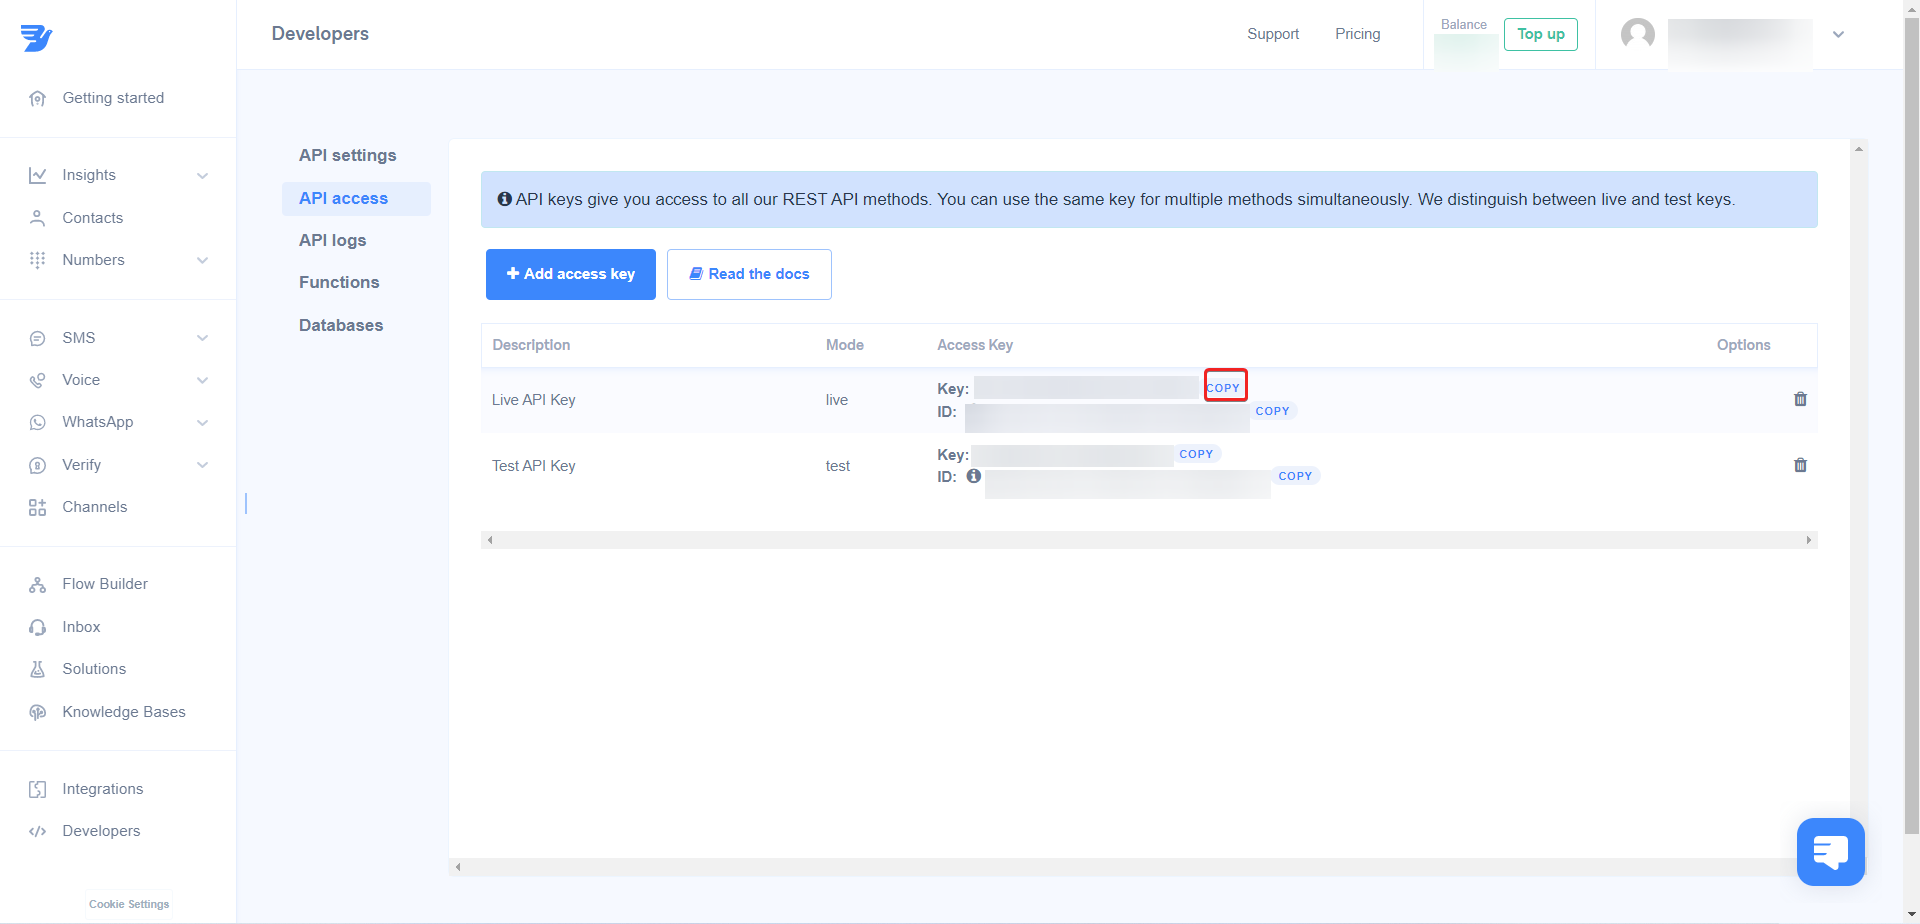This screenshot has width=1920, height=924.
Task: Click Add access key button
Action: pyautogui.click(x=570, y=274)
